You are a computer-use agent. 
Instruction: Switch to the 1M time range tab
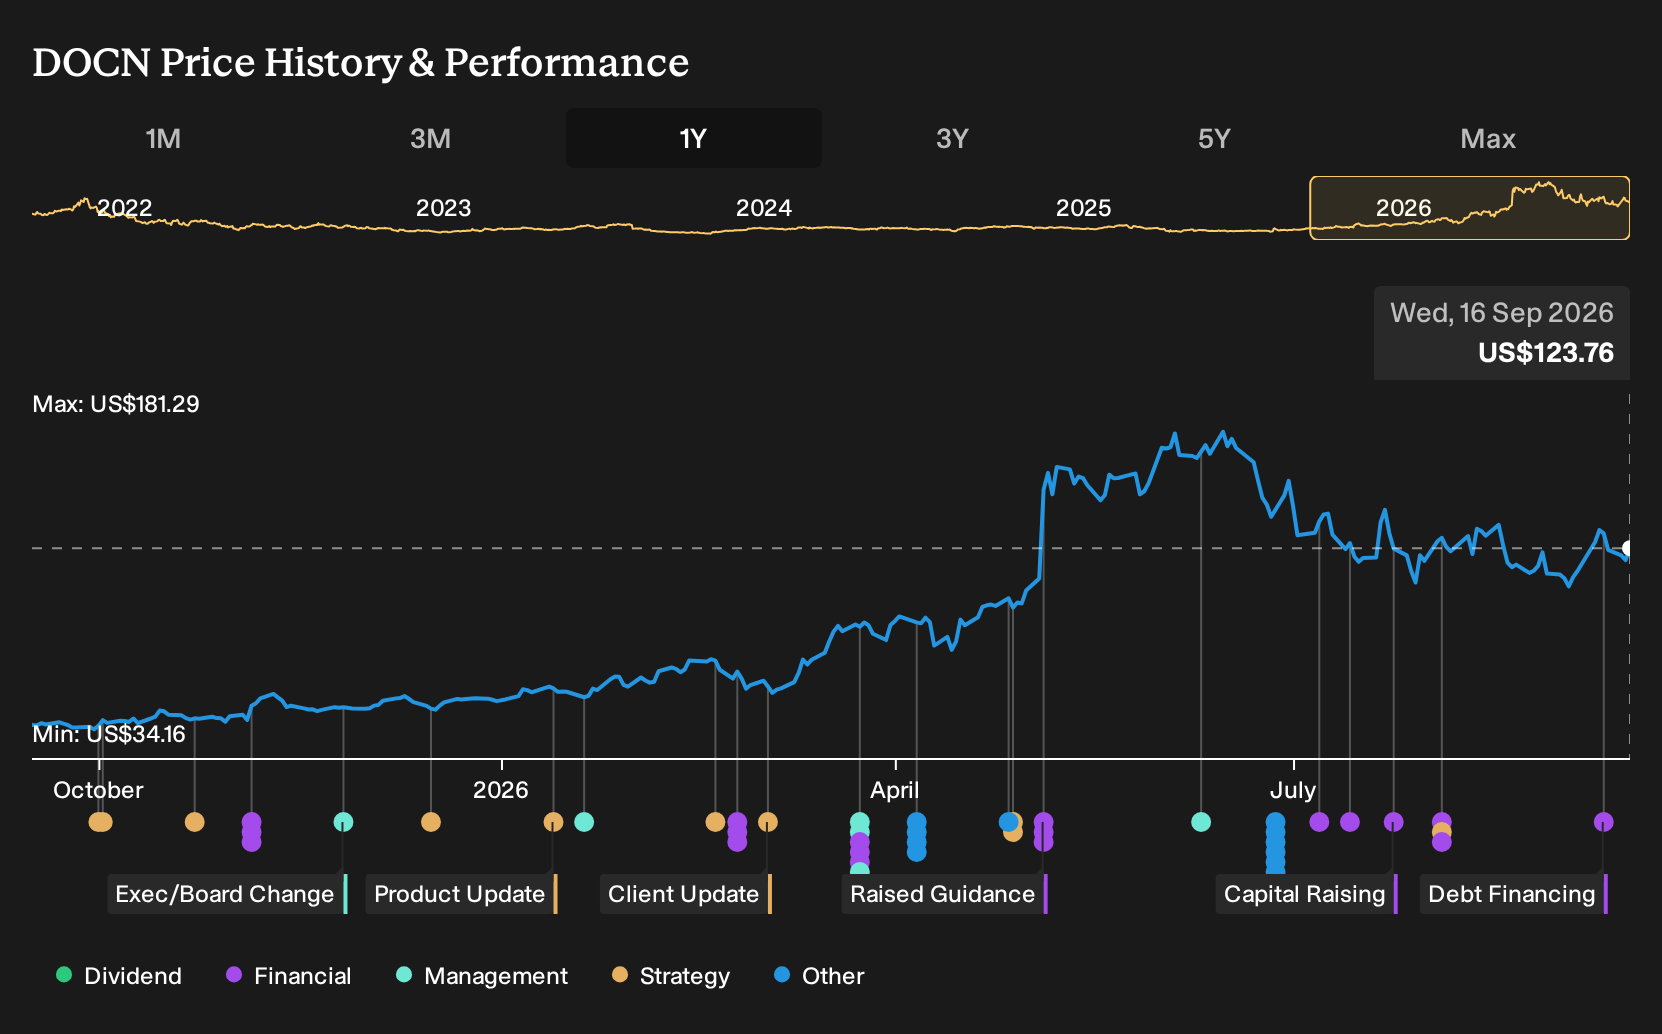163,138
